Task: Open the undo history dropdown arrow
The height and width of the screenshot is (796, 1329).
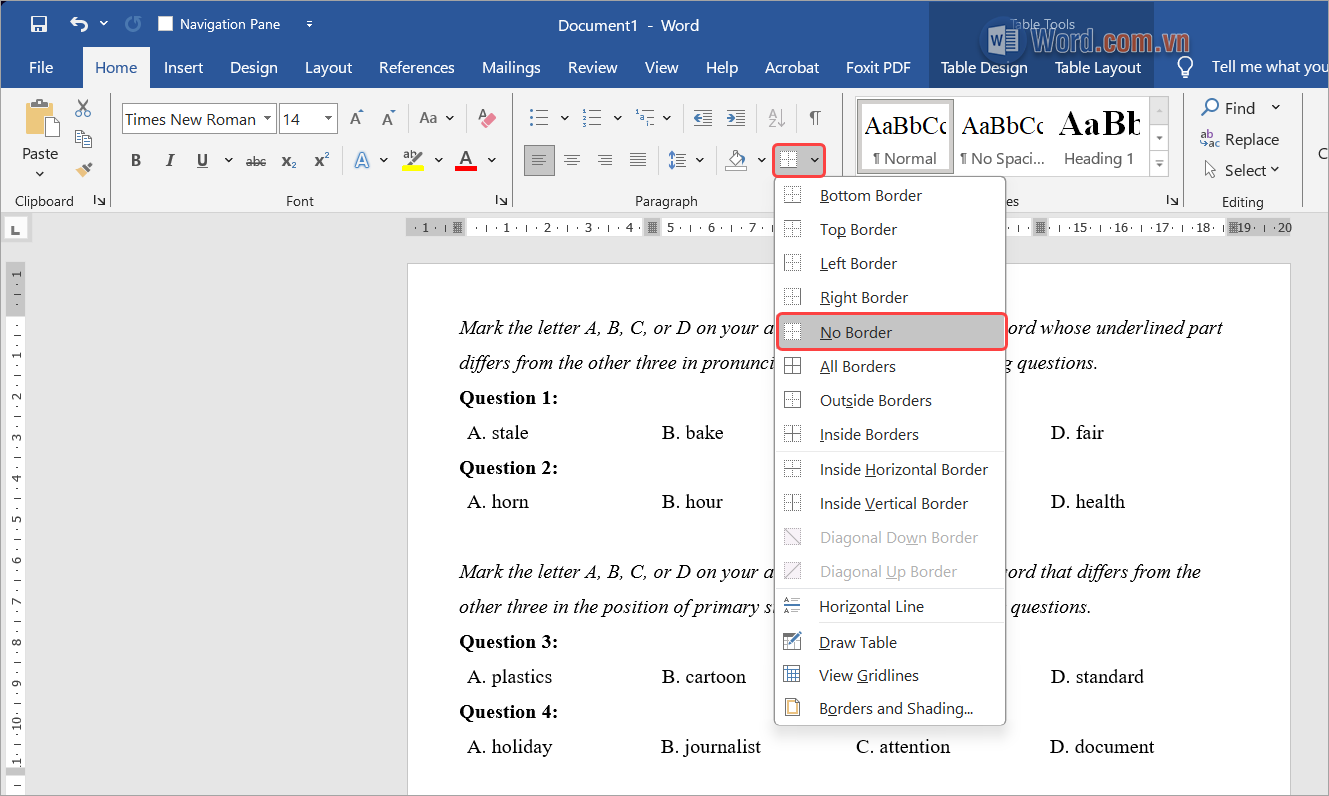Action: 104,24
